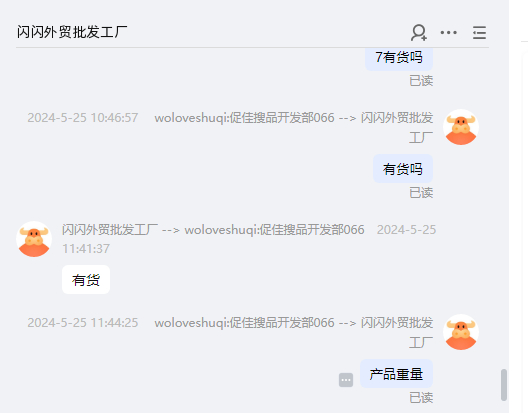Select the 产品重量 message bubble
This screenshot has width=528, height=413.
[x=396, y=374]
